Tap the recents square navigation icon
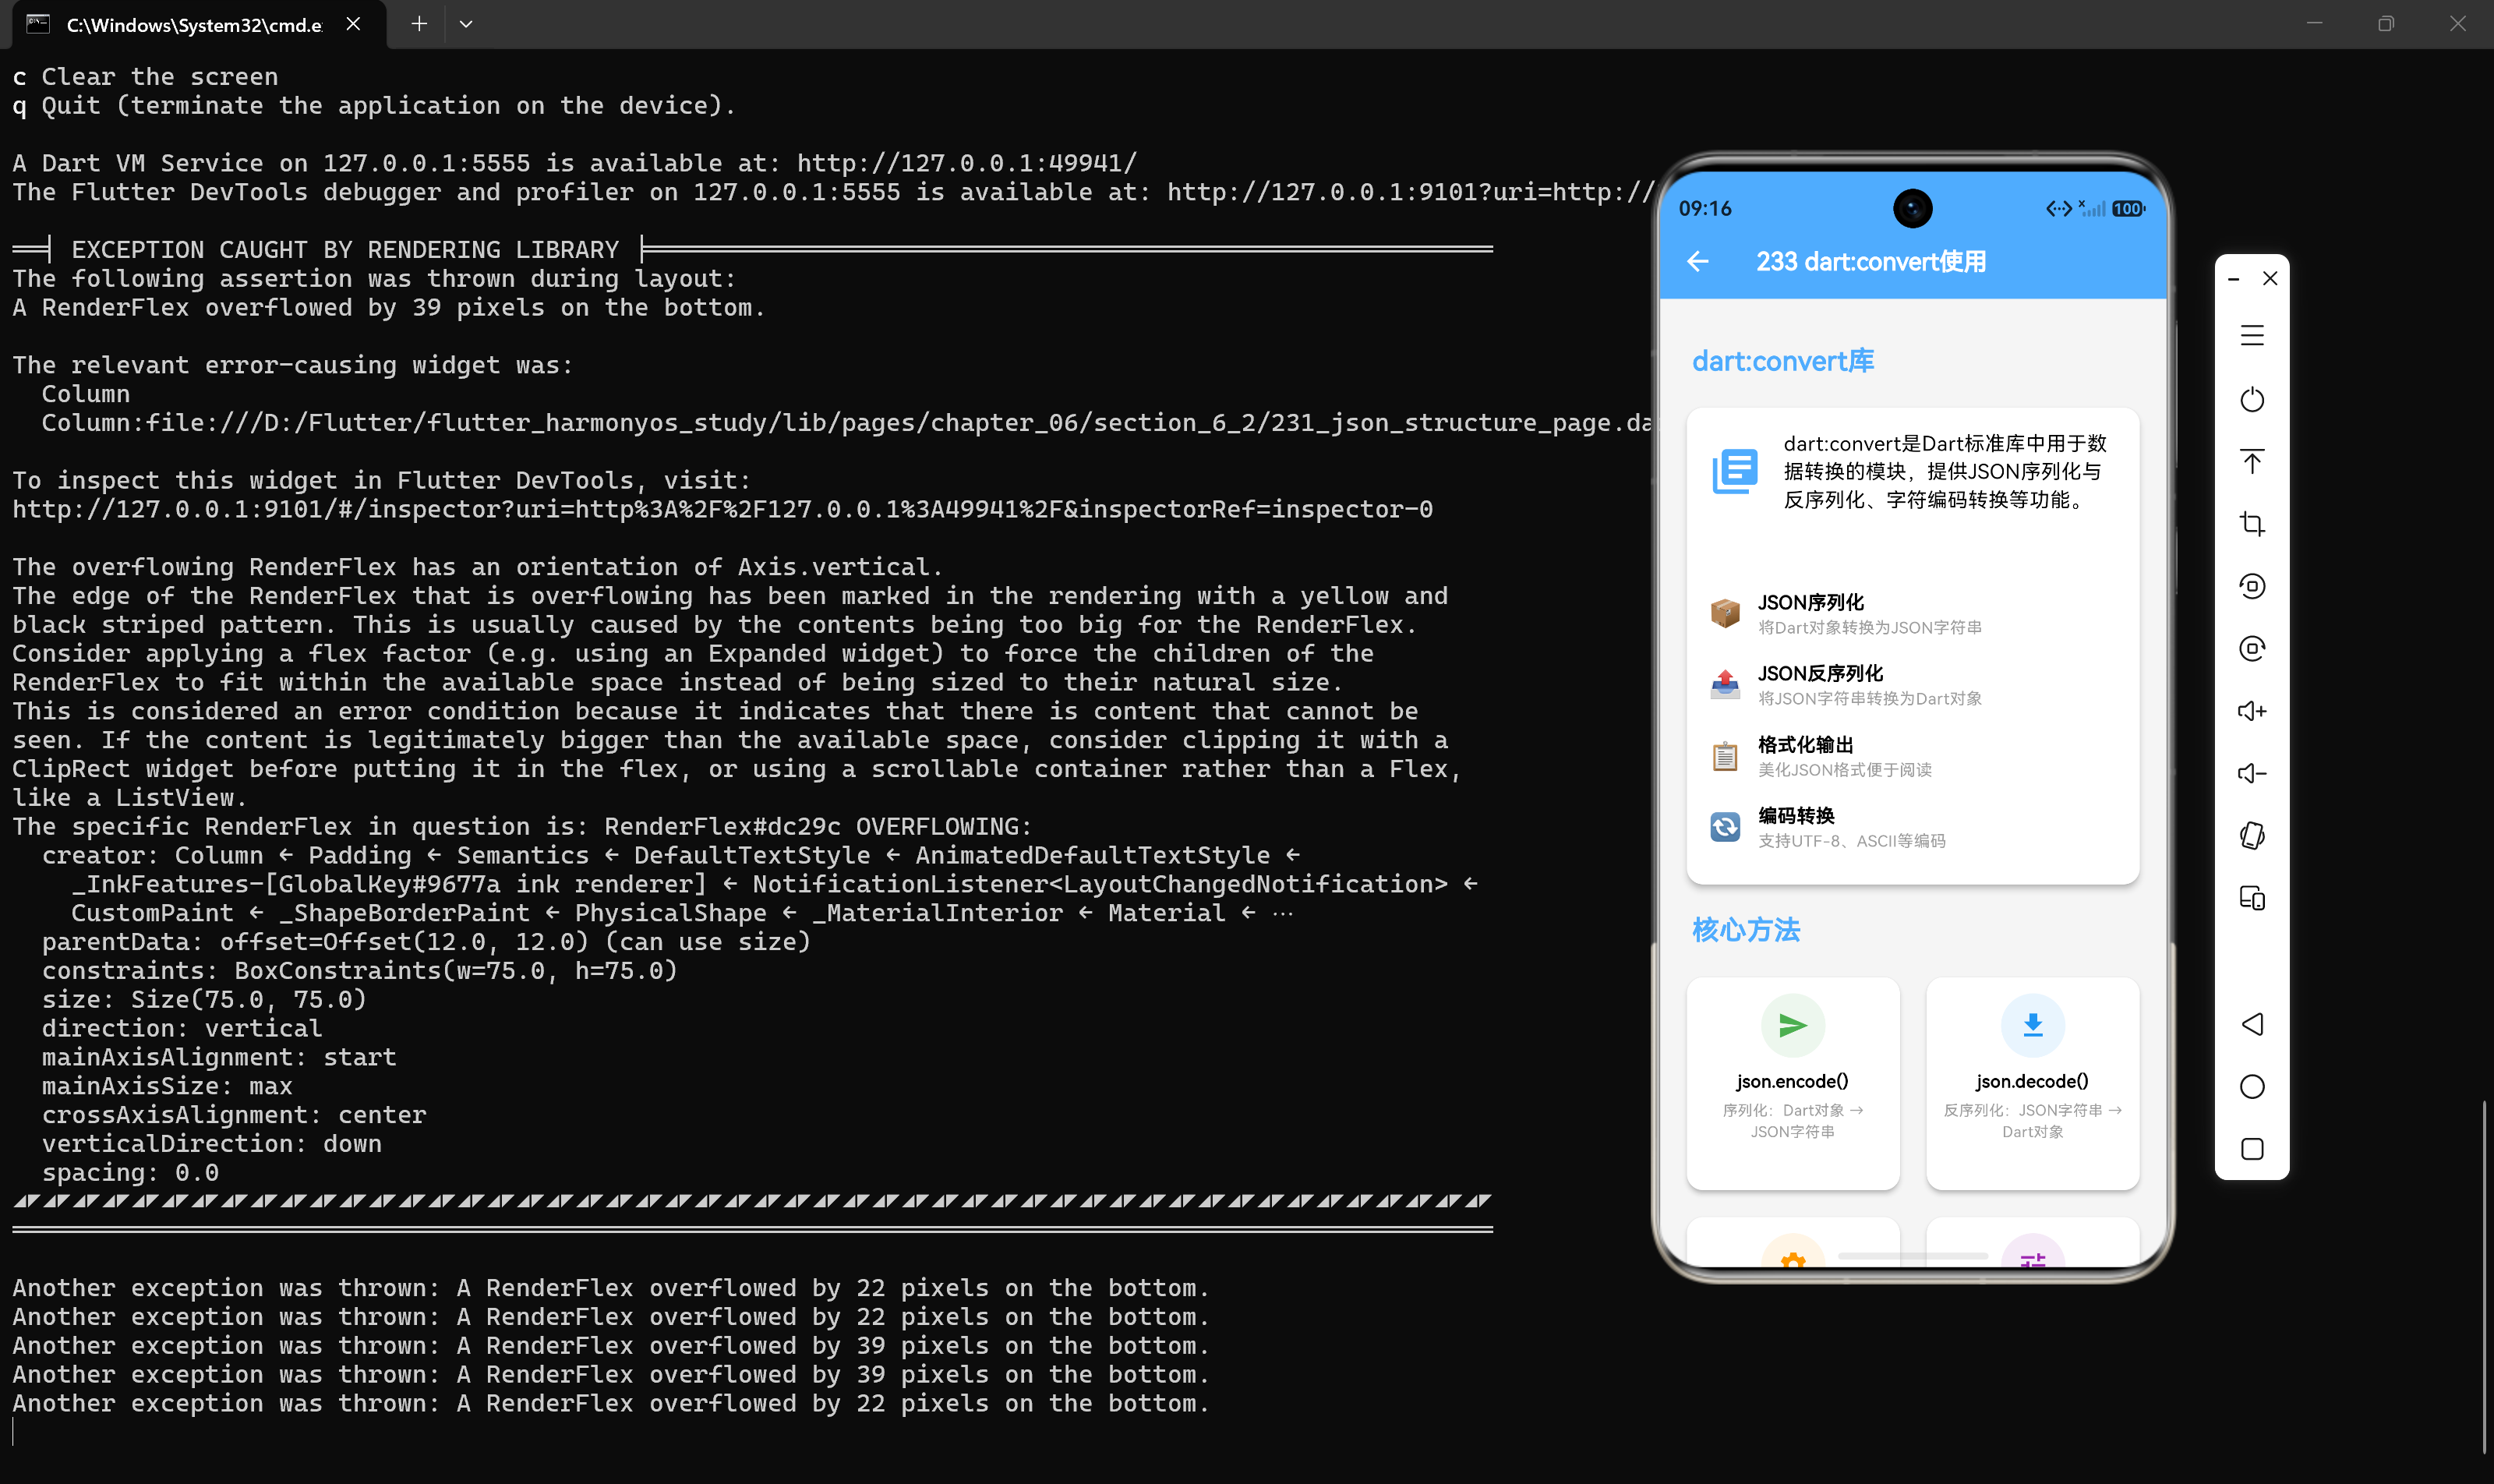This screenshot has height=1484, width=2494. coord(2252,1149)
